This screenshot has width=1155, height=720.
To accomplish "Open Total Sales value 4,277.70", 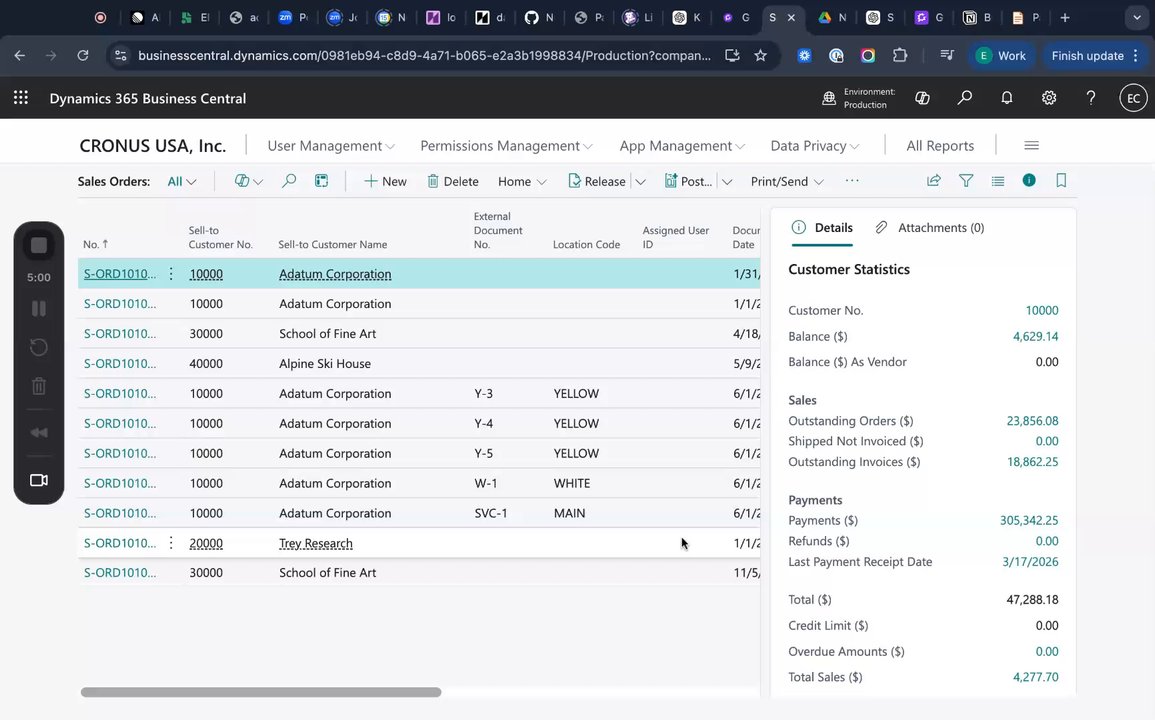I will coord(1035,677).
